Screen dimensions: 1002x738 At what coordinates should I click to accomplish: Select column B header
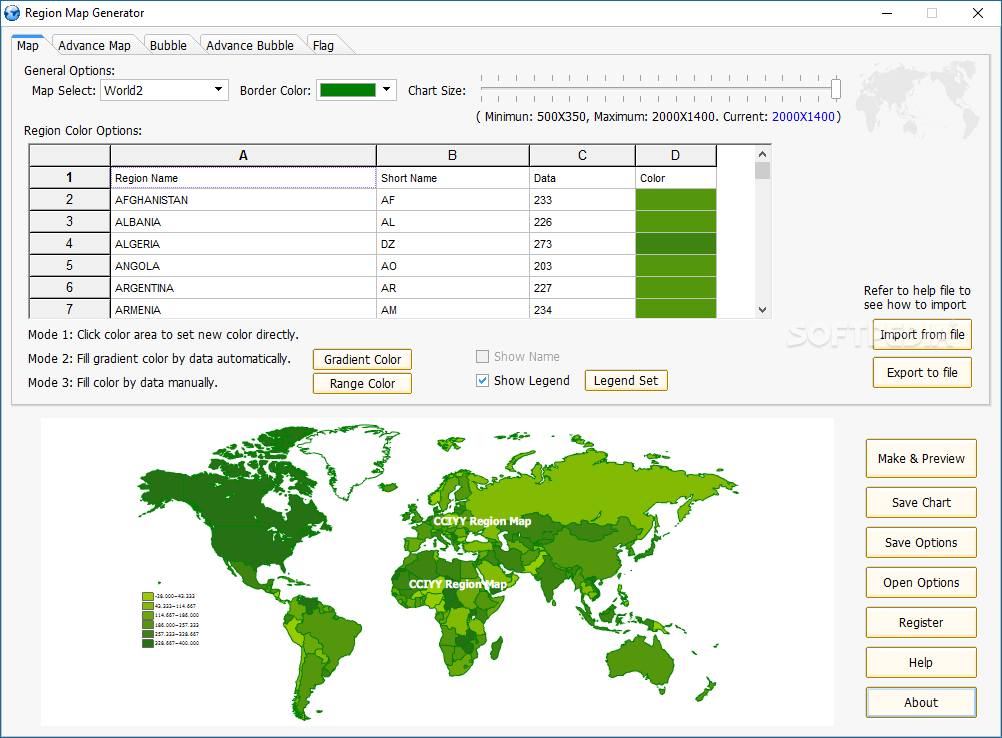(452, 155)
